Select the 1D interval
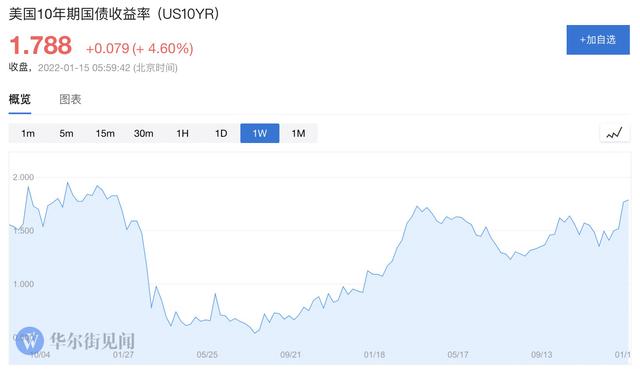This screenshot has width=640, height=372. click(x=221, y=134)
